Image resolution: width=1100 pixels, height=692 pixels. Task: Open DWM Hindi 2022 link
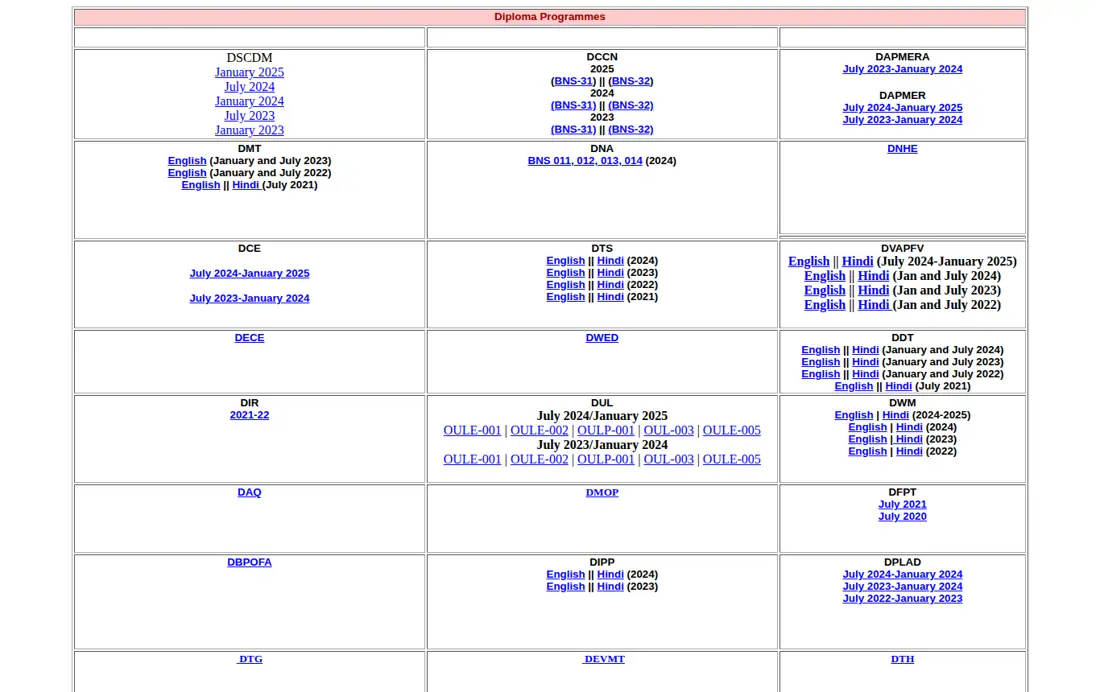click(908, 451)
